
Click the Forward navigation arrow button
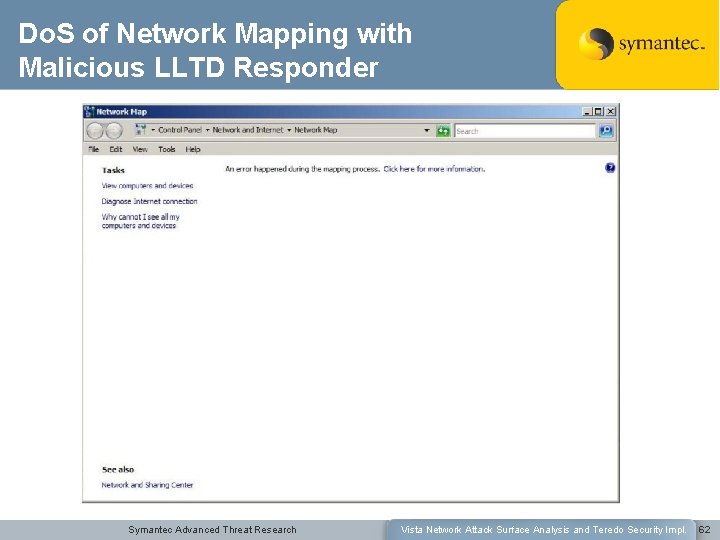click(x=113, y=131)
